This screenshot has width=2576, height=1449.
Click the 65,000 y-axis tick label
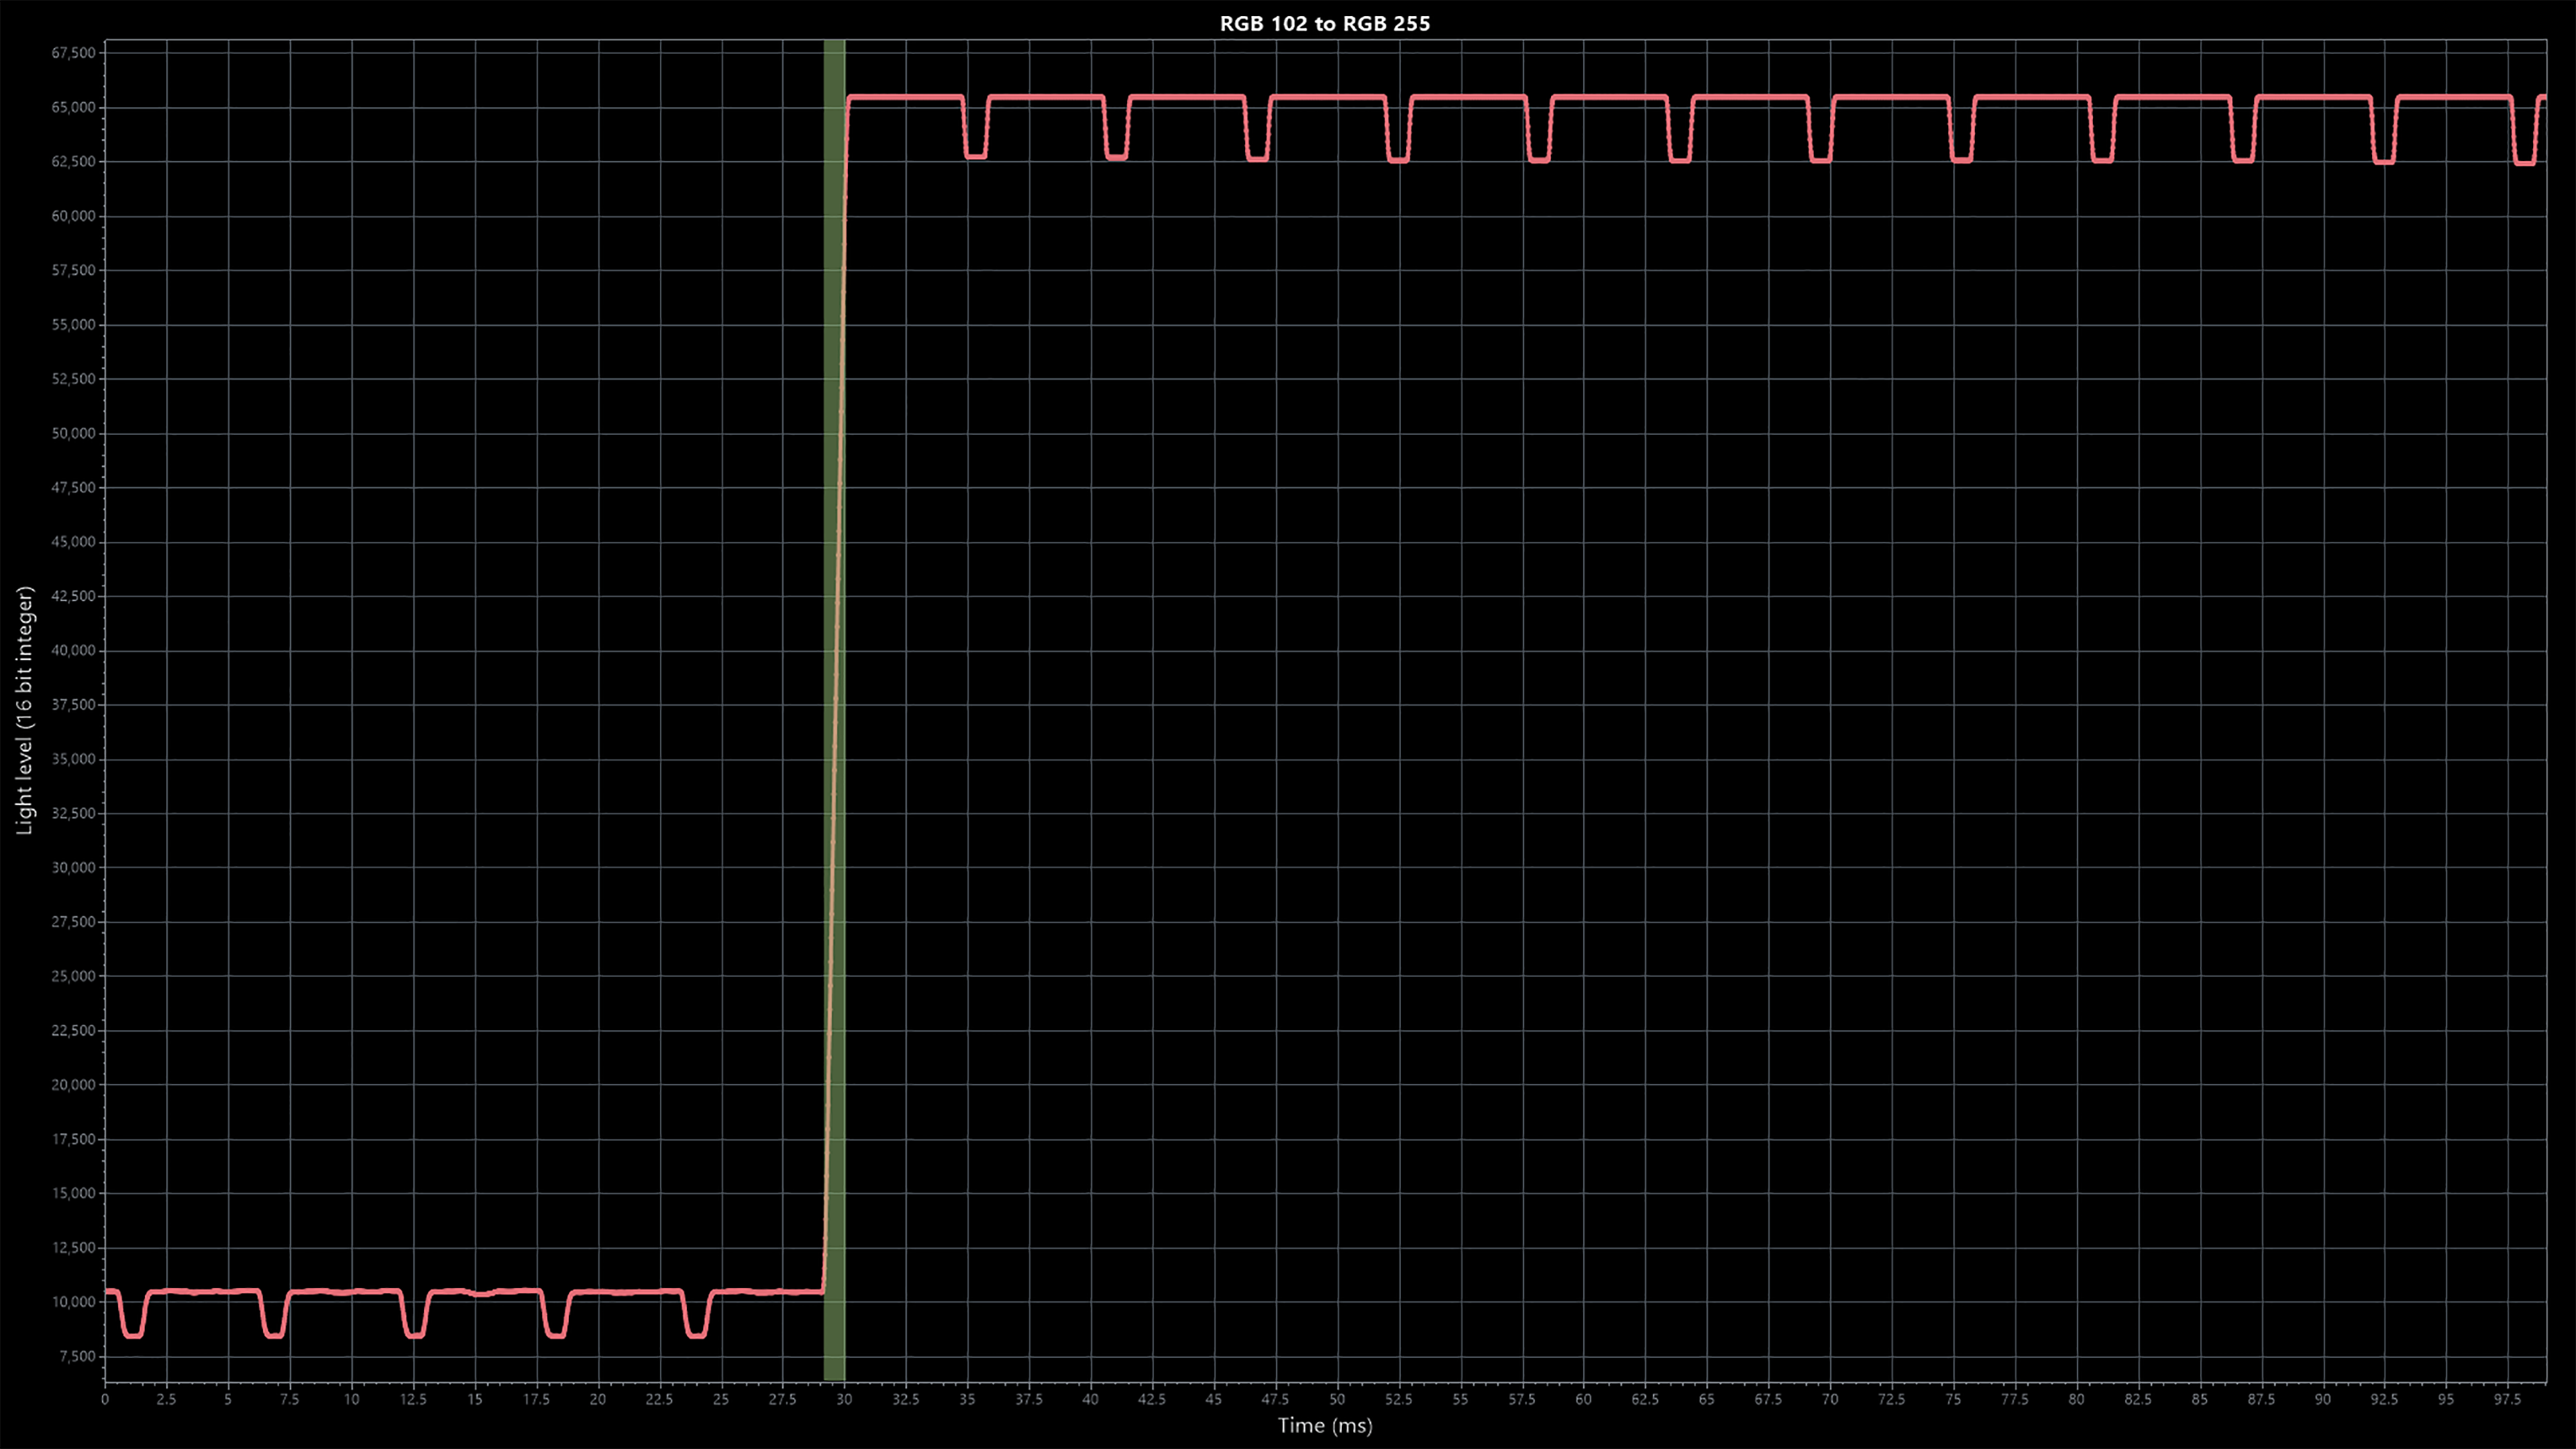pyautogui.click(x=73, y=107)
